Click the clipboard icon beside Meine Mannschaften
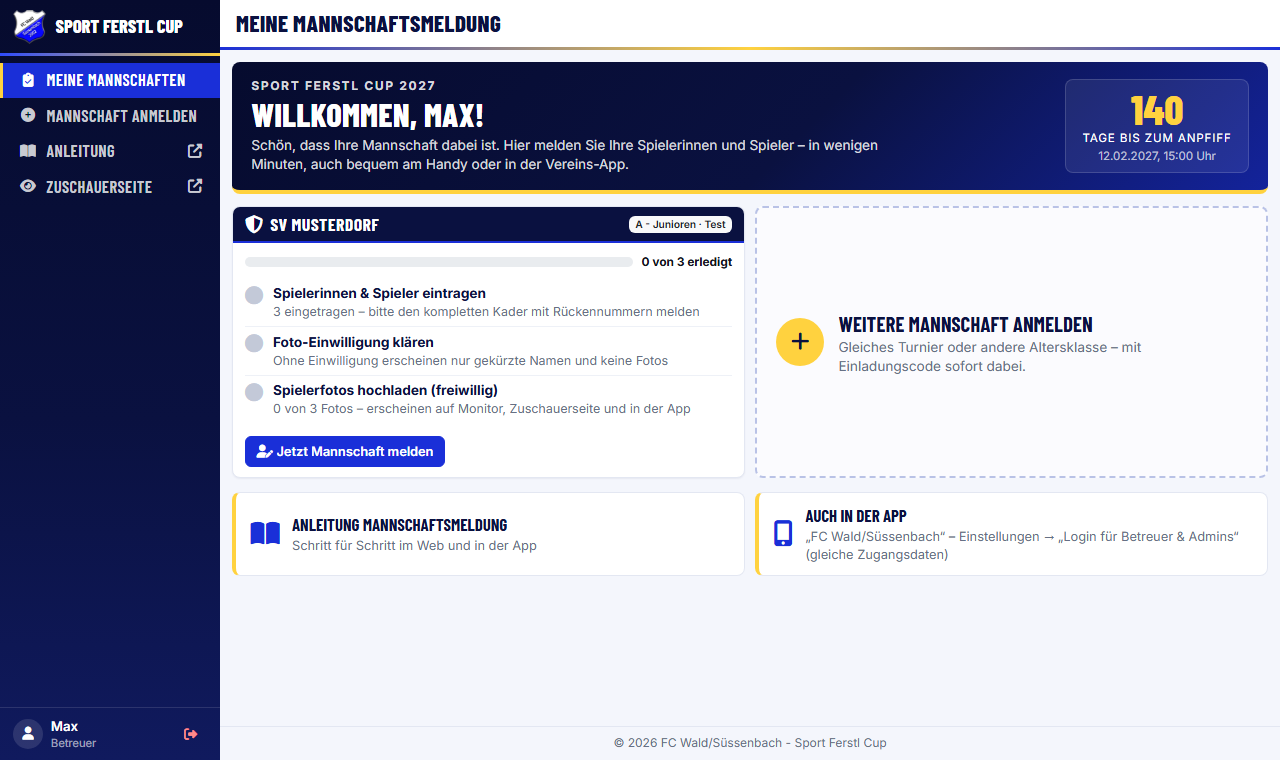This screenshot has width=1280, height=760. 28,80
